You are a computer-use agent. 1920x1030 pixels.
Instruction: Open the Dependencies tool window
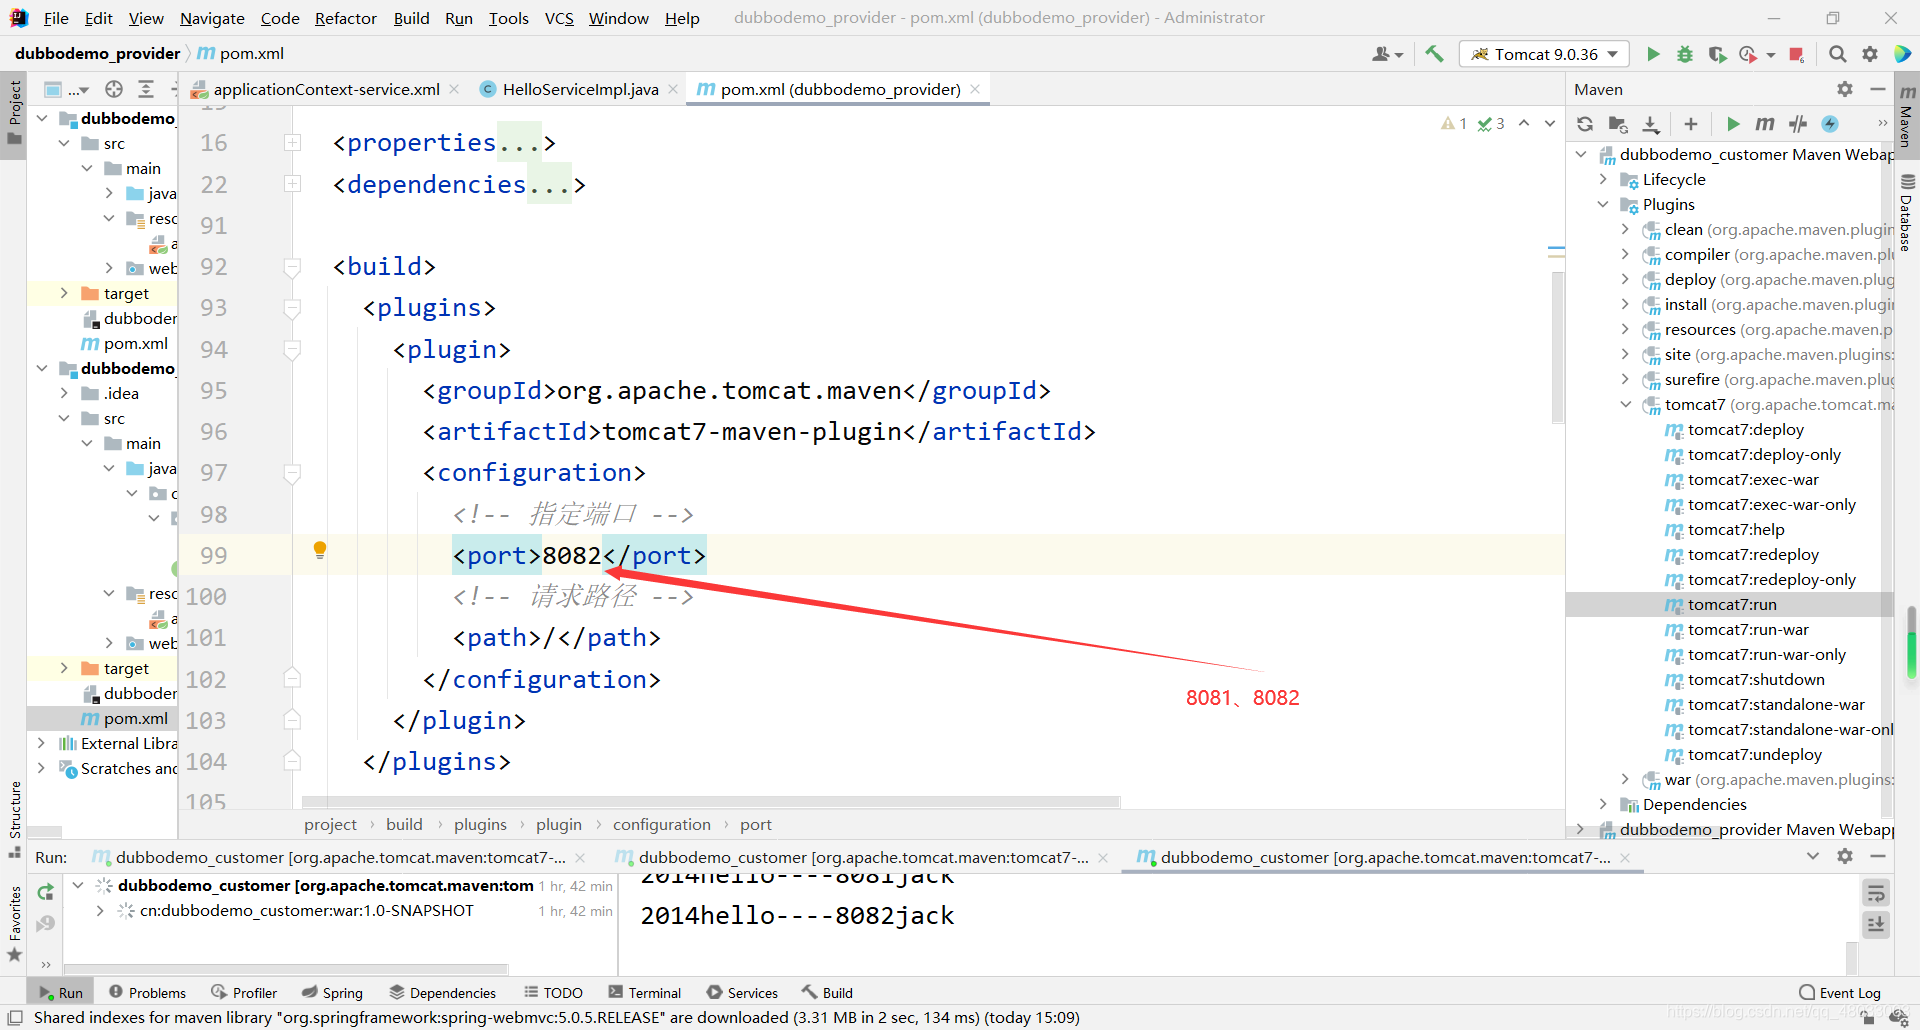click(442, 992)
